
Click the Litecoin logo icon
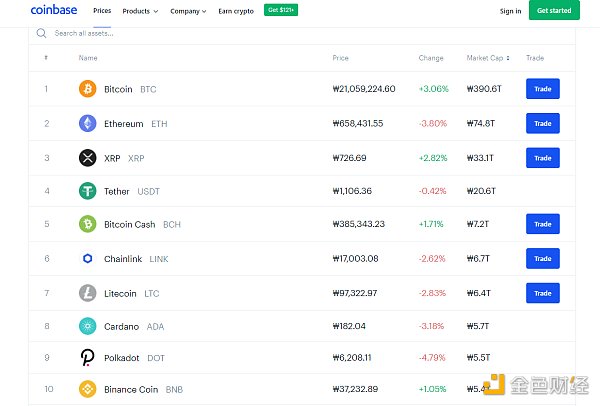(x=88, y=293)
